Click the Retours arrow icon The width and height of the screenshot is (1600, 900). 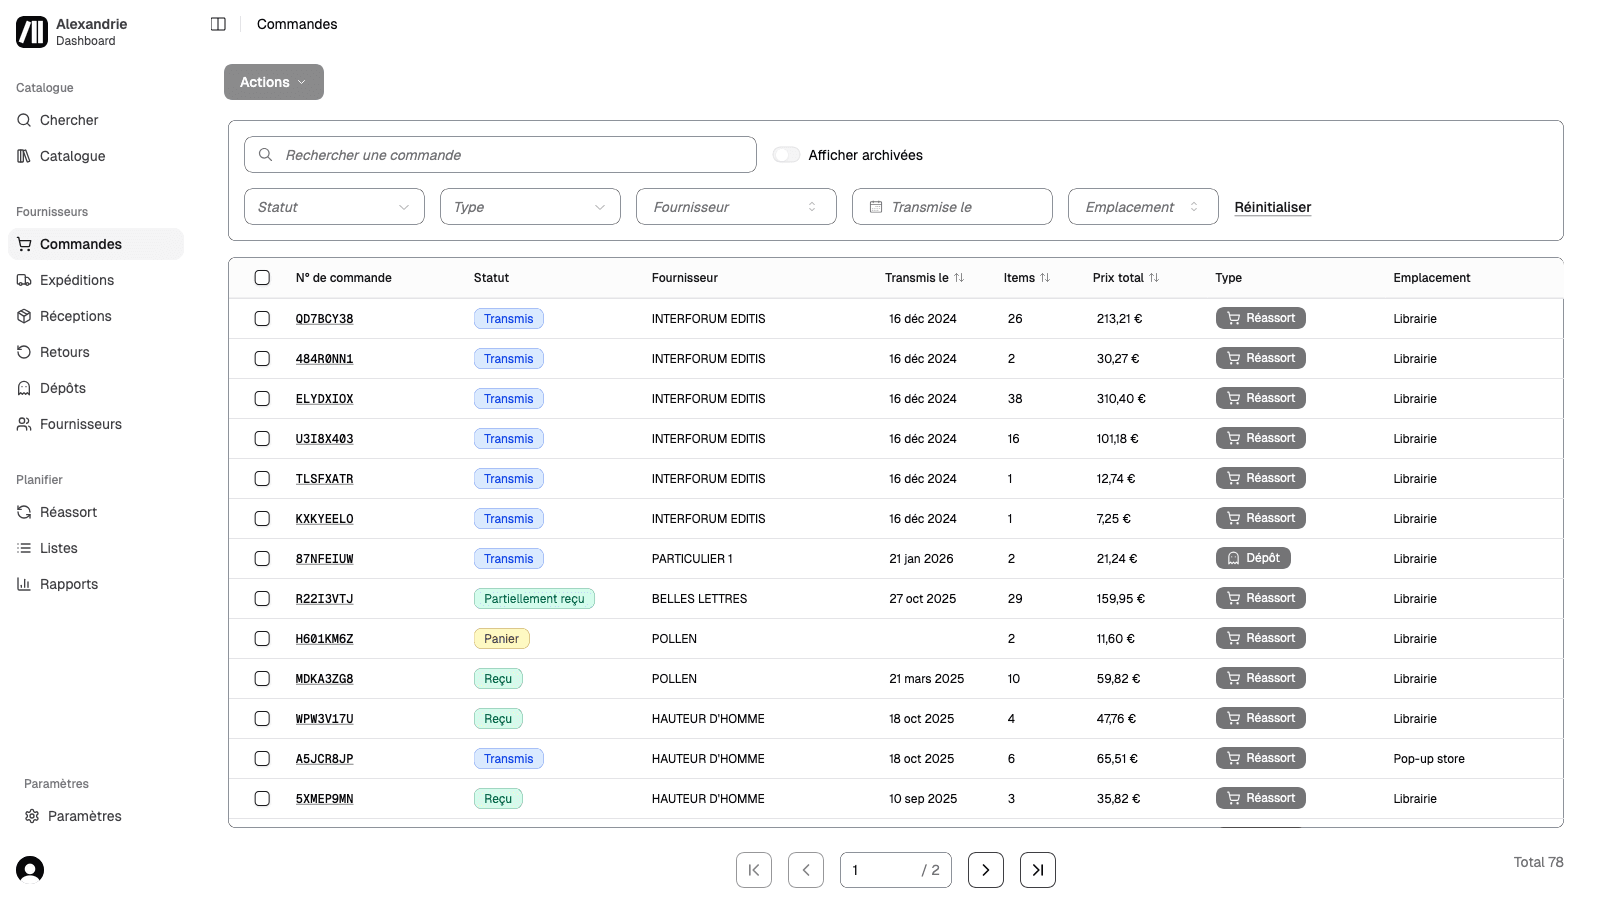pyautogui.click(x=24, y=352)
